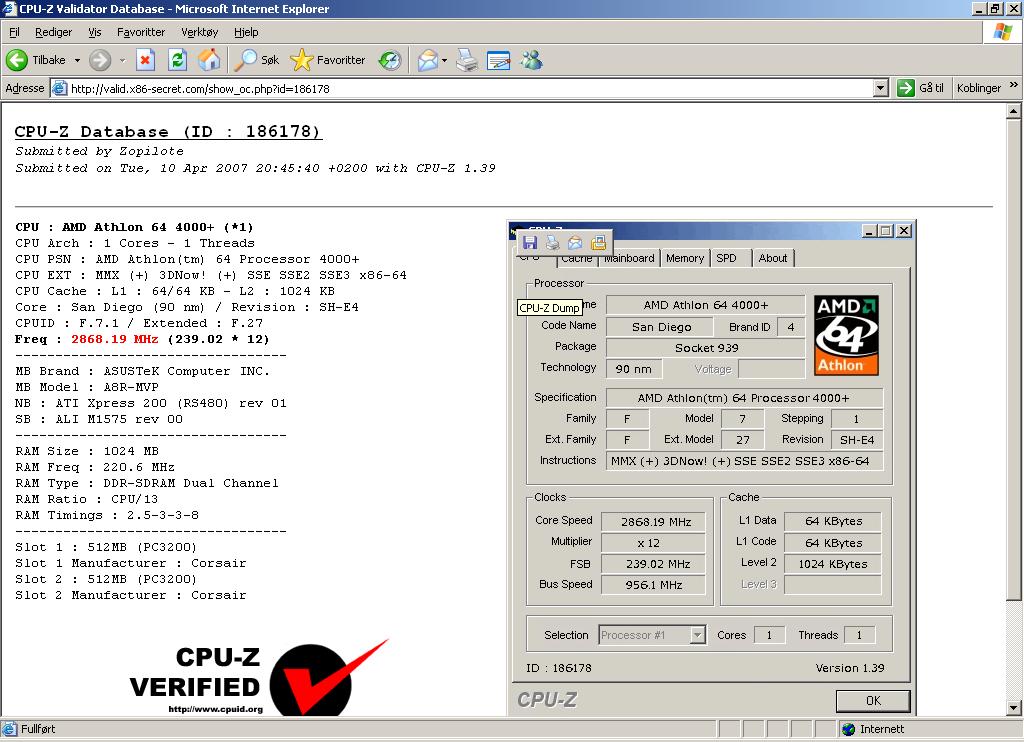
Task: Expand the Forward button history dropdown arrow
Action: tap(122, 60)
